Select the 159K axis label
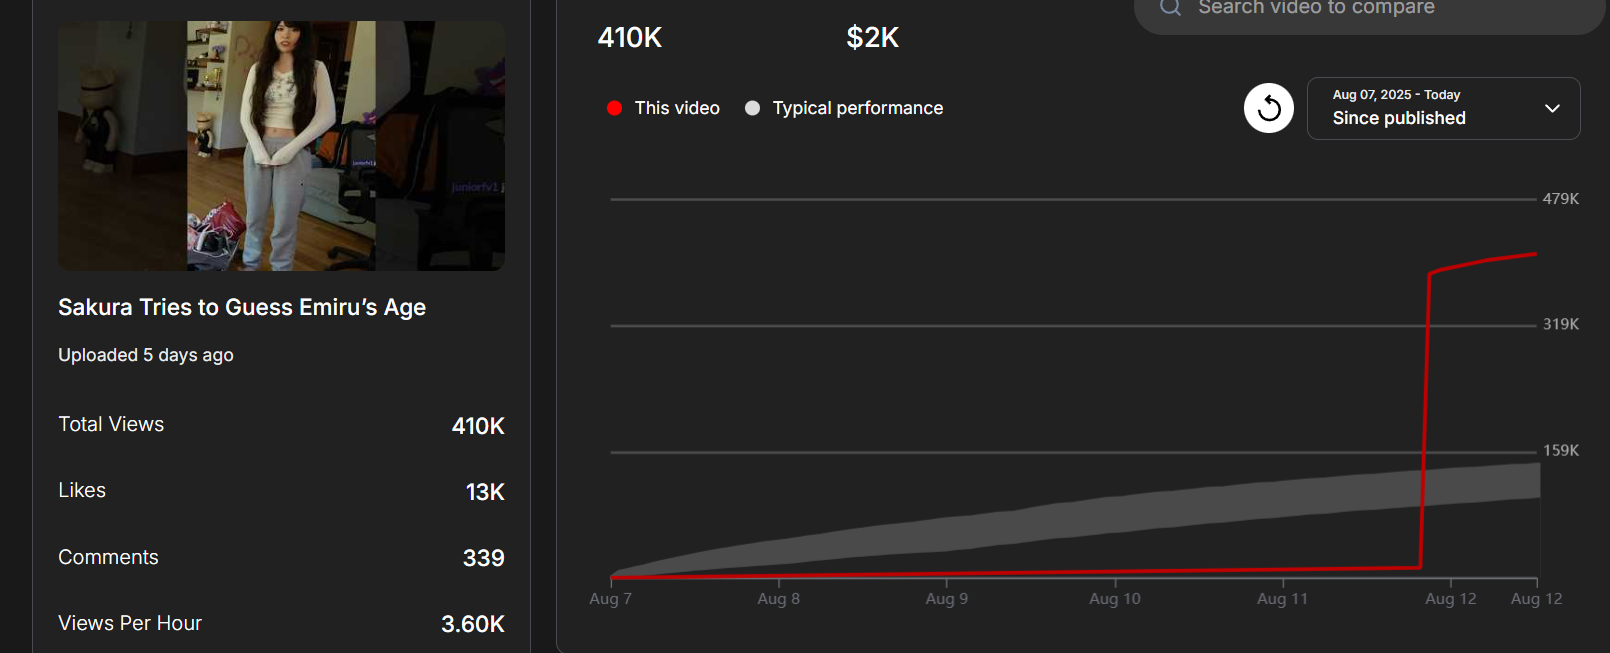 (x=1561, y=451)
